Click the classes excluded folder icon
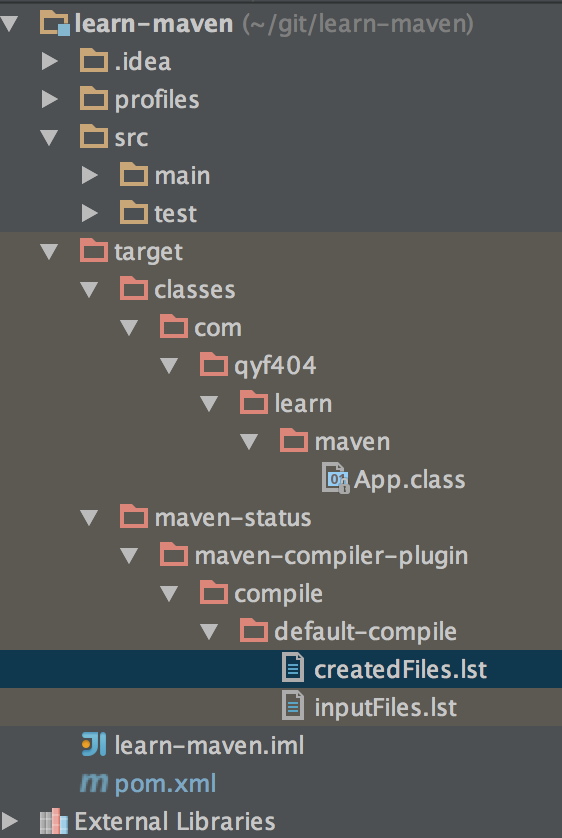Image resolution: width=562 pixels, height=838 pixels. pyautogui.click(x=134, y=288)
